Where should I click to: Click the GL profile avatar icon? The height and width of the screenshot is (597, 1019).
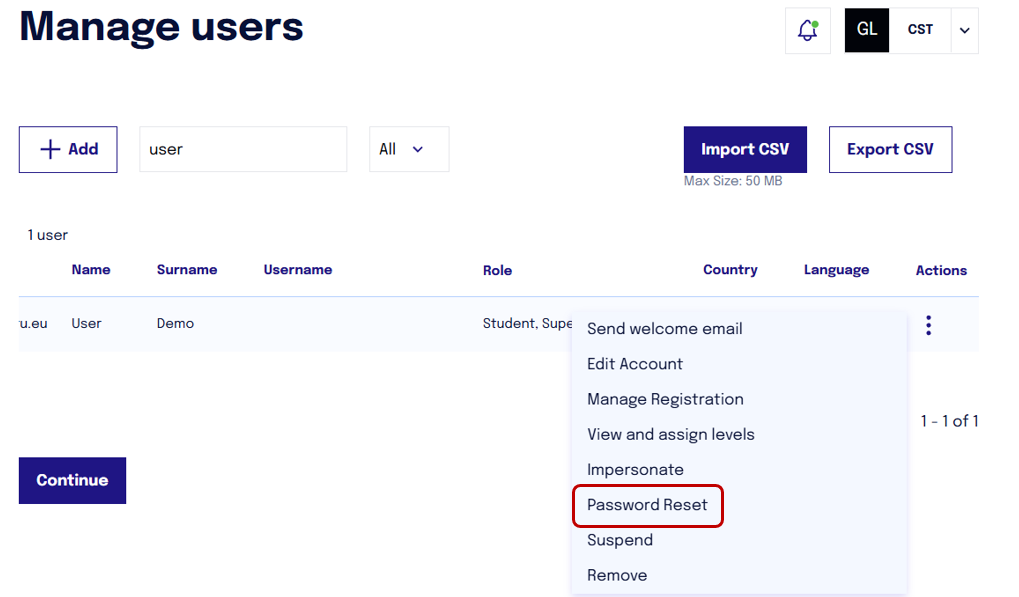click(x=866, y=30)
